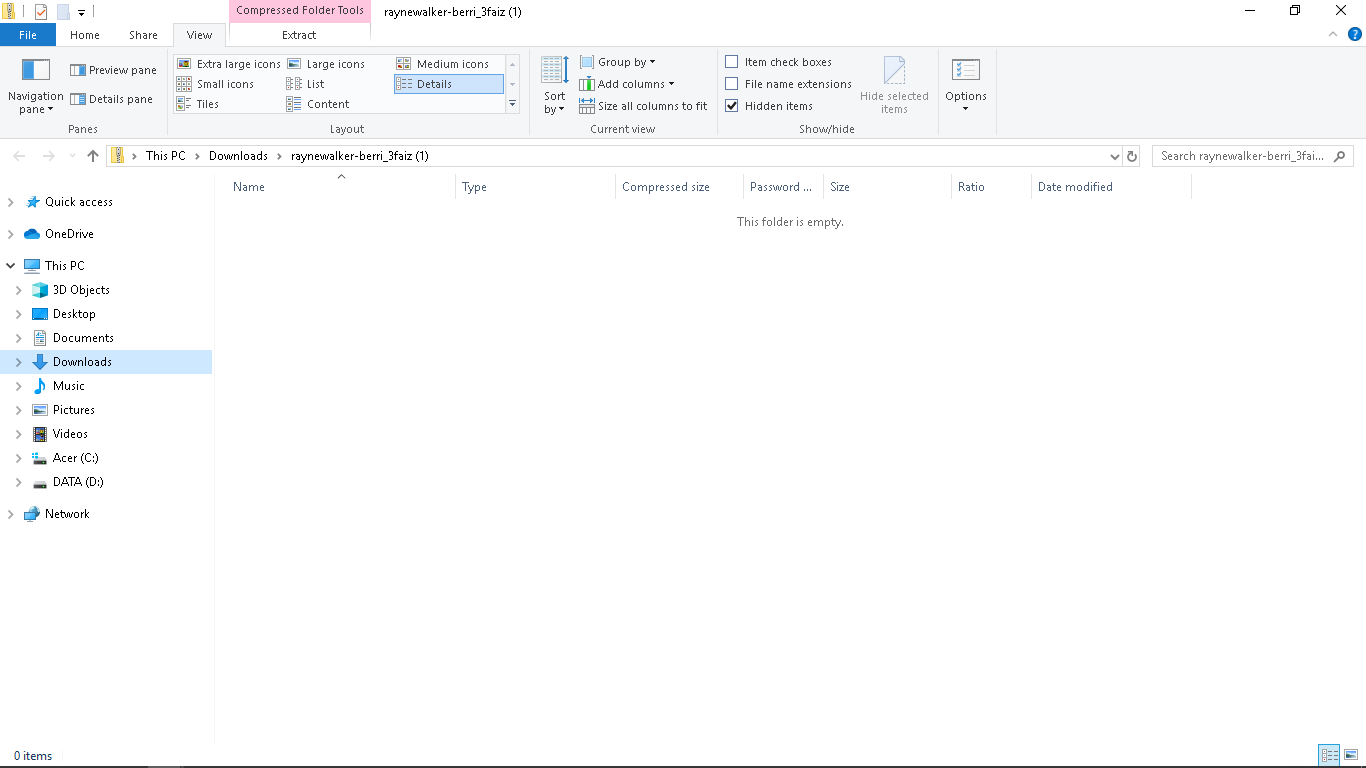Open the Recent locations dropdown beside Forward

click(x=72, y=156)
